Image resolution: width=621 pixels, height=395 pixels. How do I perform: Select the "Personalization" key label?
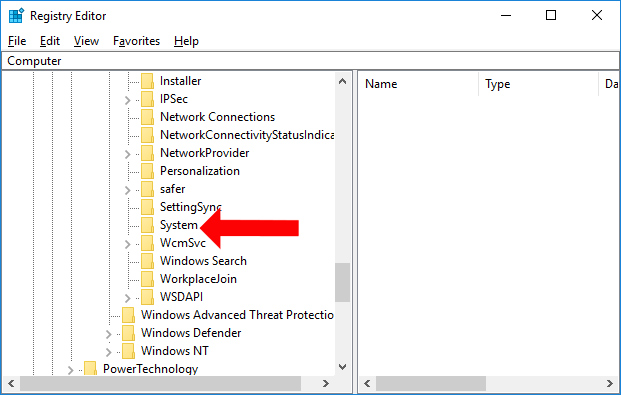[200, 171]
